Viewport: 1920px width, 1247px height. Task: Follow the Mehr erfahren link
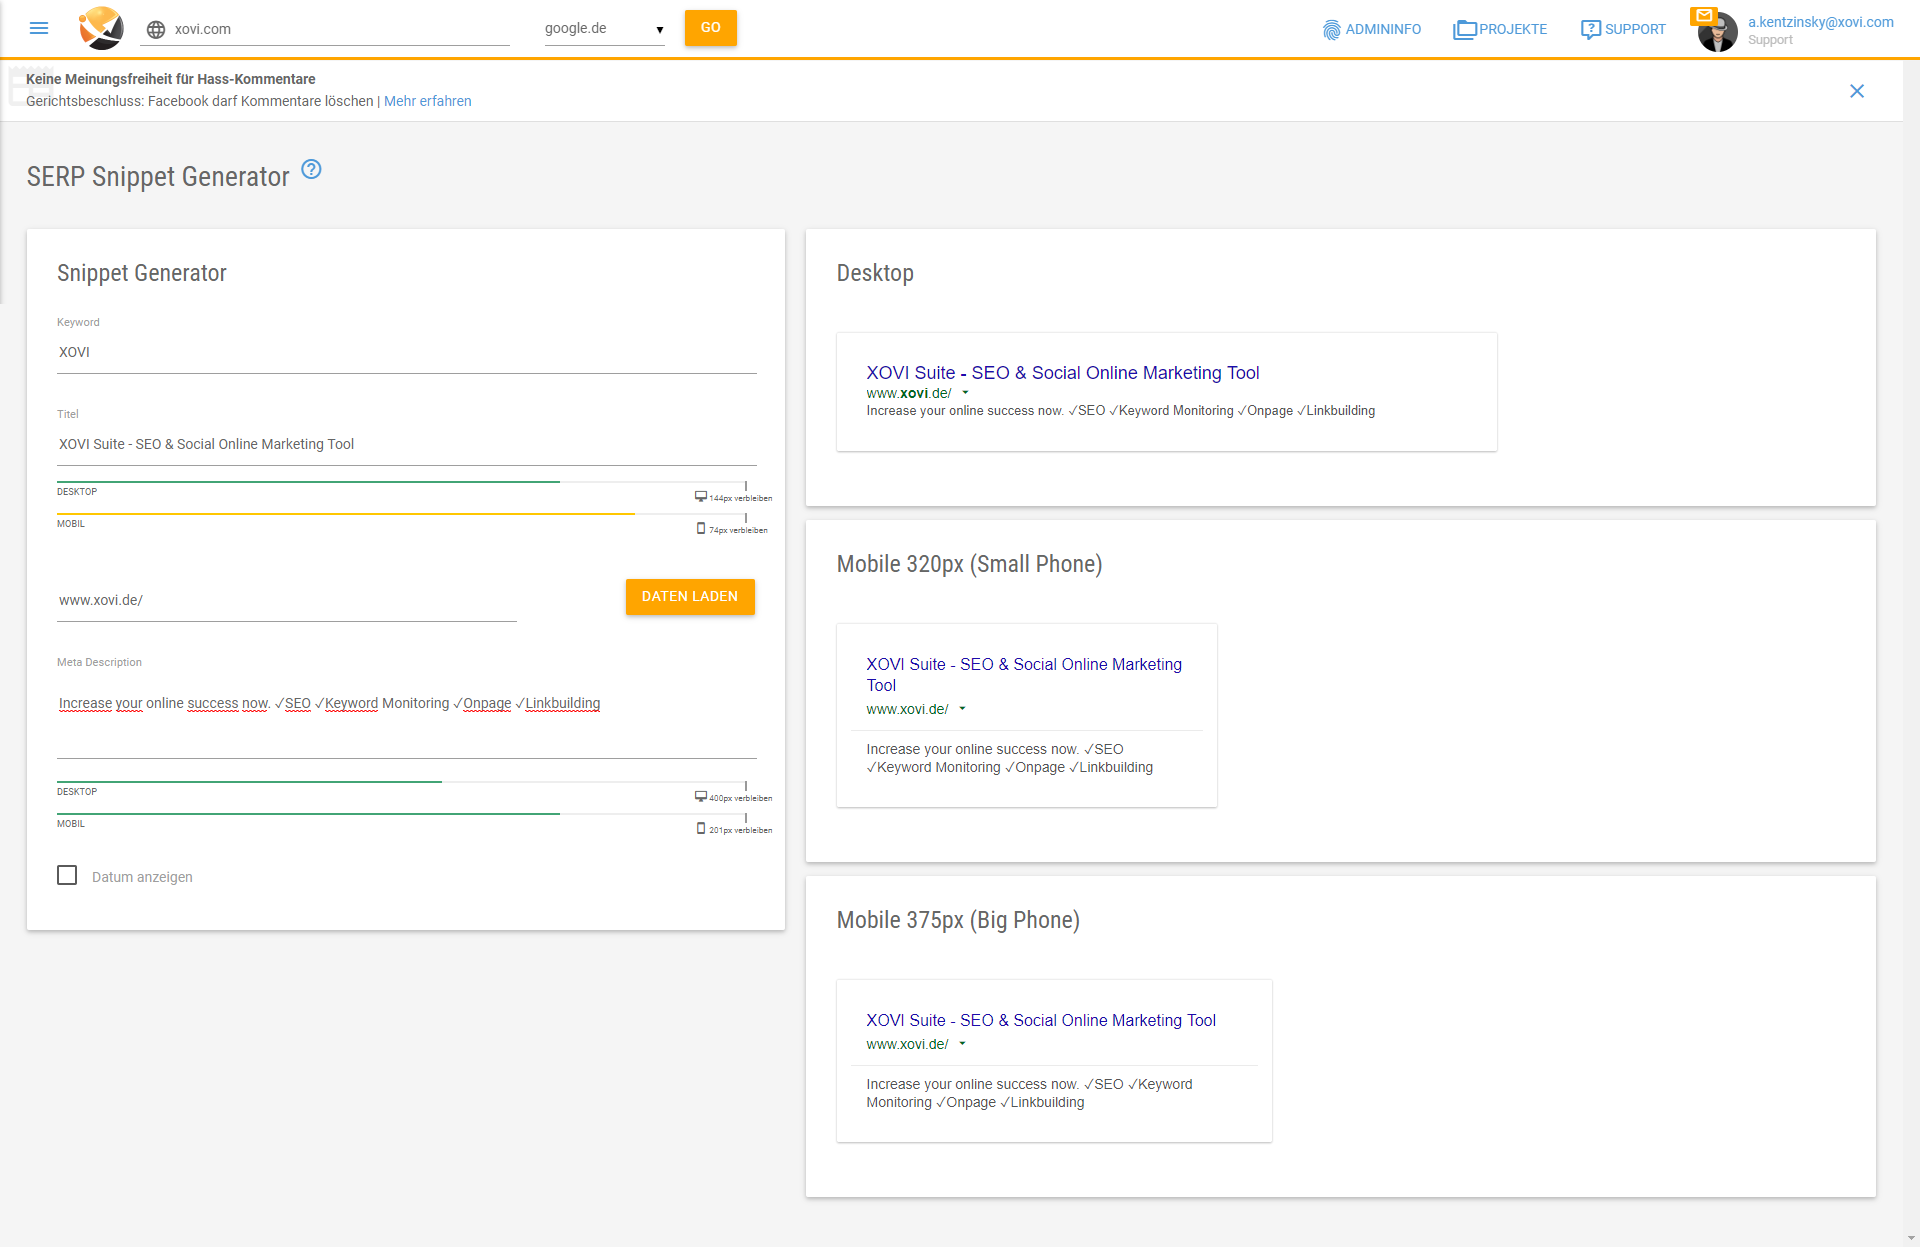pyautogui.click(x=428, y=101)
